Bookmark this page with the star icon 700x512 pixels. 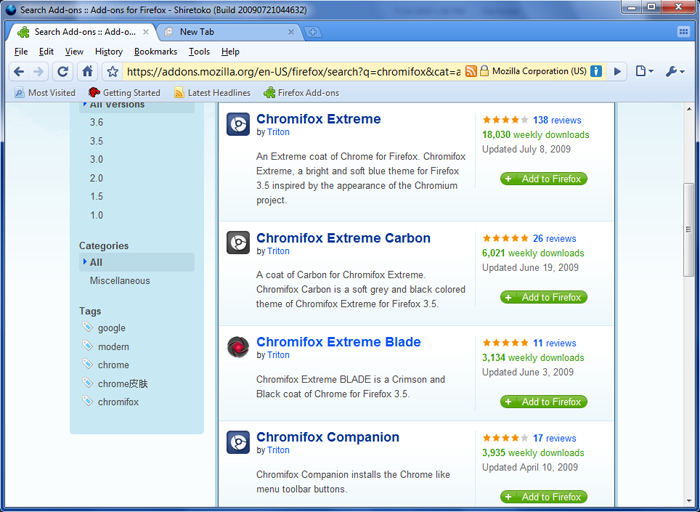[112, 71]
